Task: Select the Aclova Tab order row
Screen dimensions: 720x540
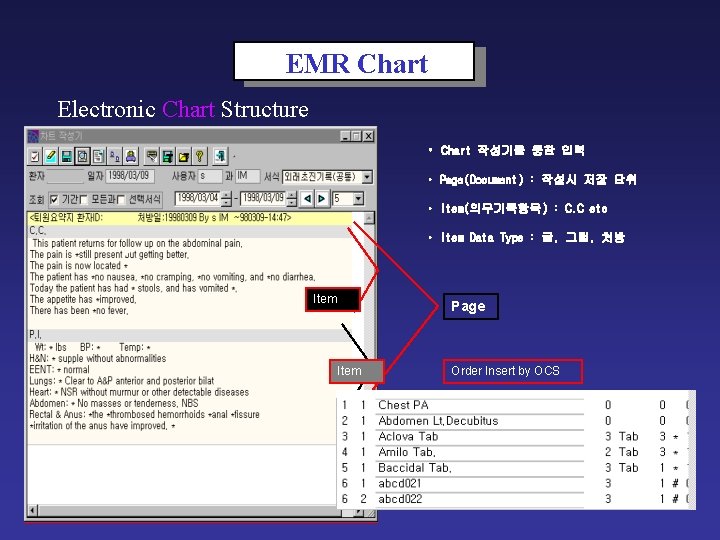Action: coord(514,436)
